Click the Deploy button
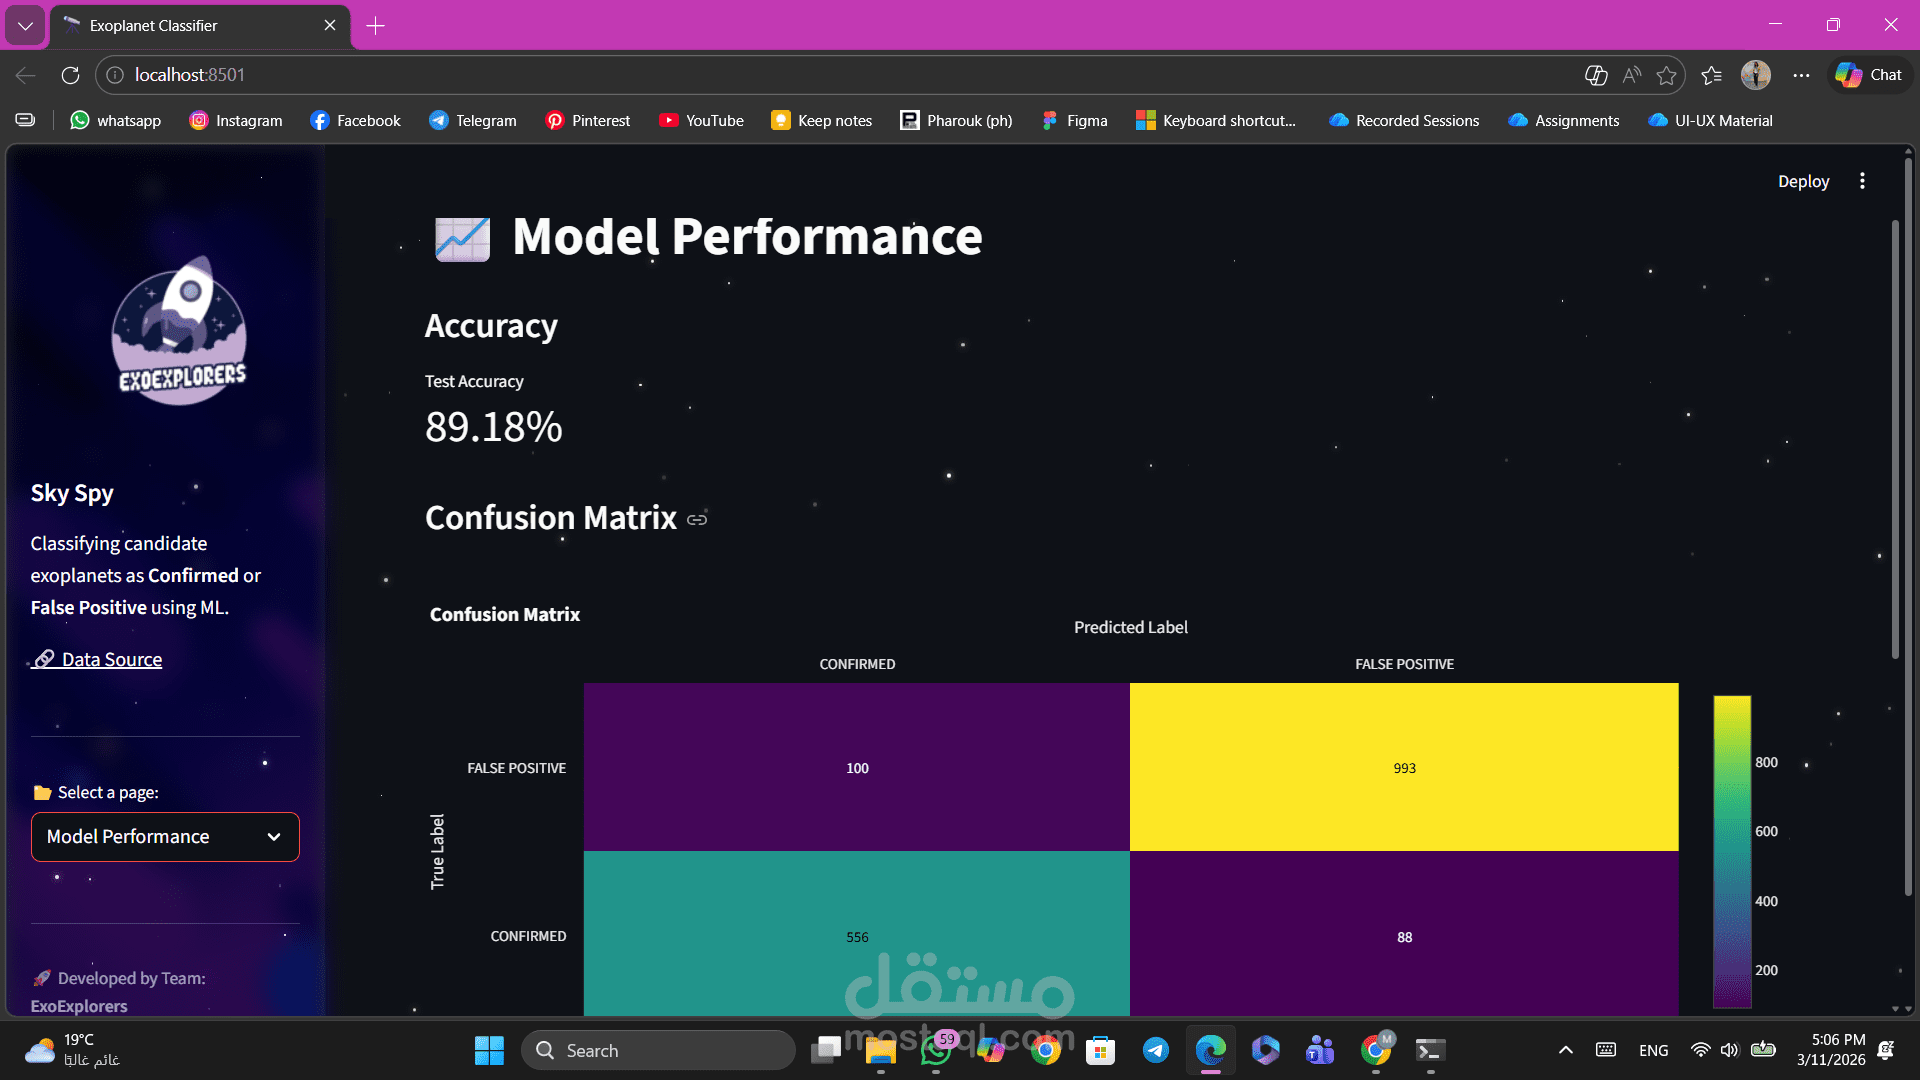 (x=1803, y=181)
